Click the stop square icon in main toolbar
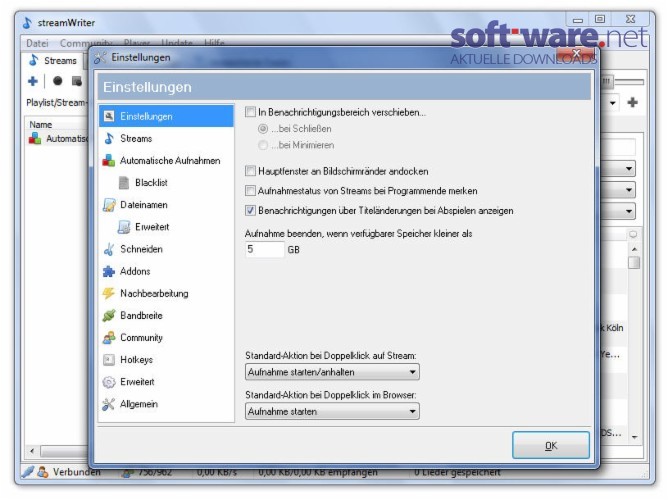The image size is (668, 500). tap(77, 81)
